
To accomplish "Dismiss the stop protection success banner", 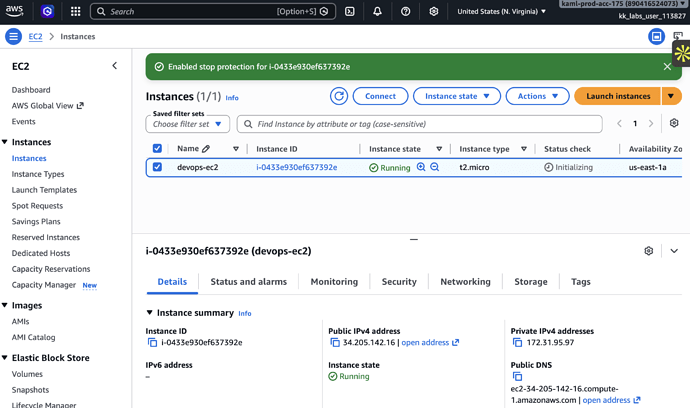I will [667, 67].
